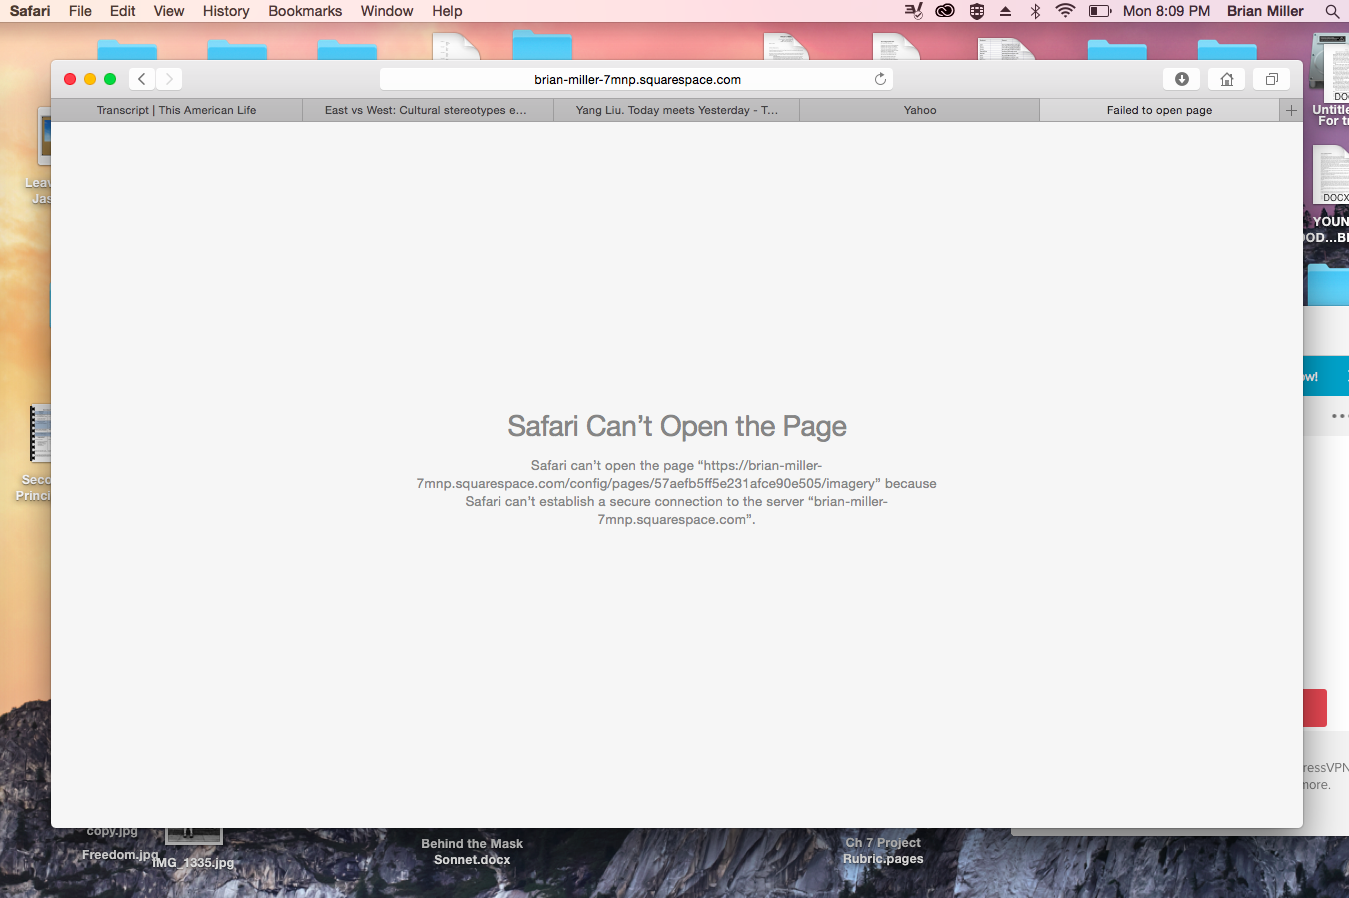
Task: Click the forward arrow in Safari toolbar
Action: coord(169,79)
